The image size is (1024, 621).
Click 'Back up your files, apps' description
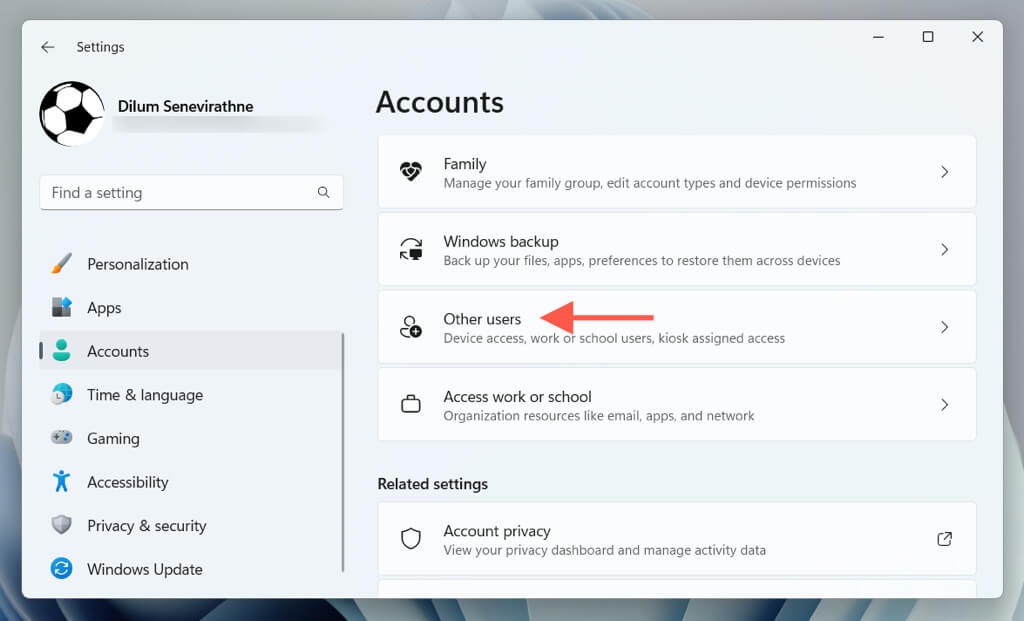pyautogui.click(x=642, y=261)
